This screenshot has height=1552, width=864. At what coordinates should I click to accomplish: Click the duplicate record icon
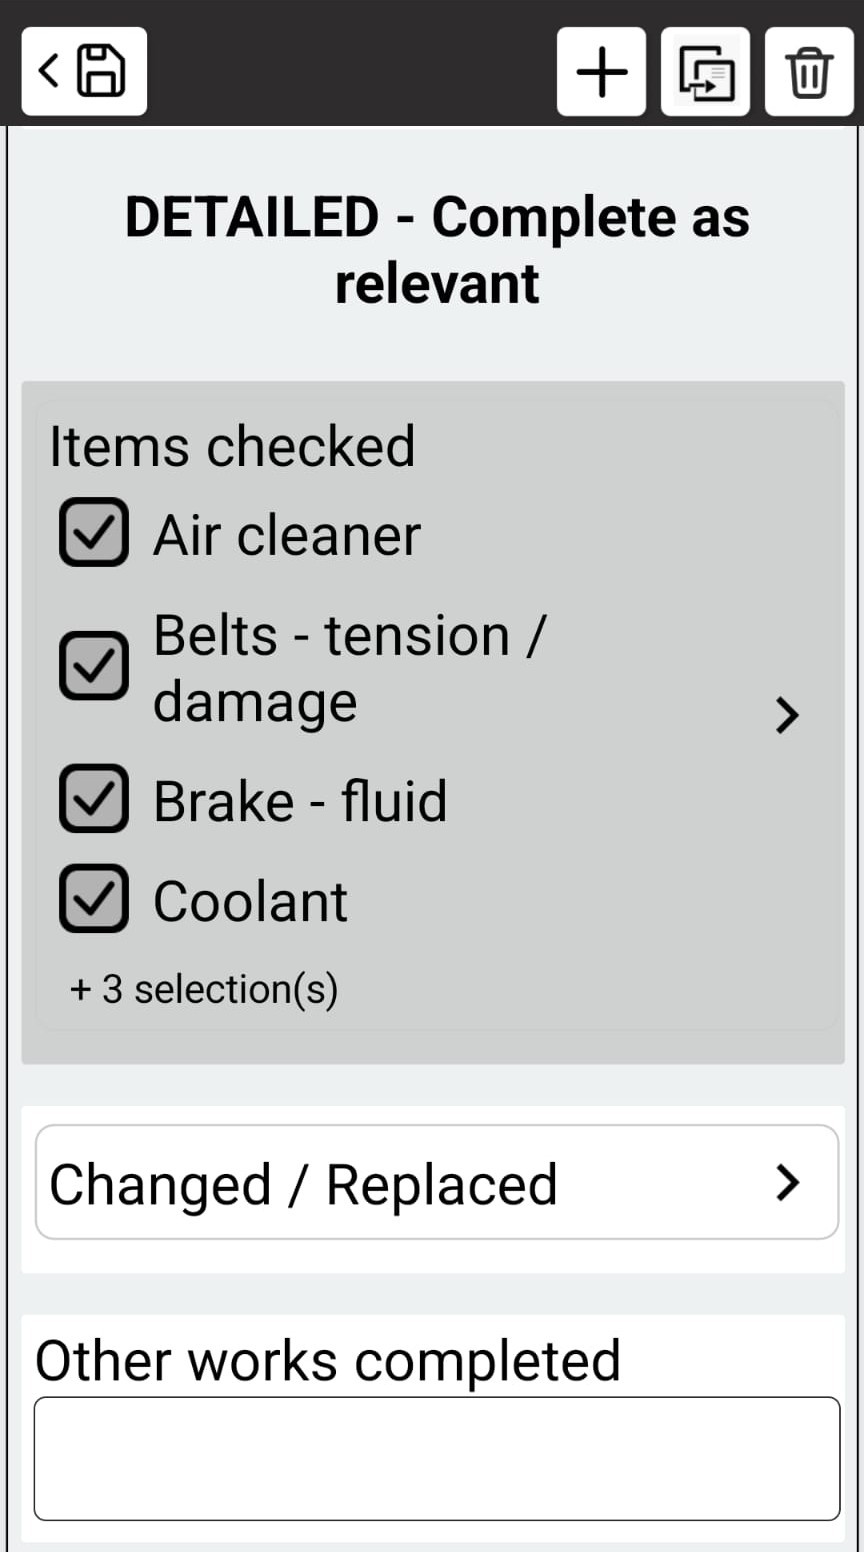point(706,72)
